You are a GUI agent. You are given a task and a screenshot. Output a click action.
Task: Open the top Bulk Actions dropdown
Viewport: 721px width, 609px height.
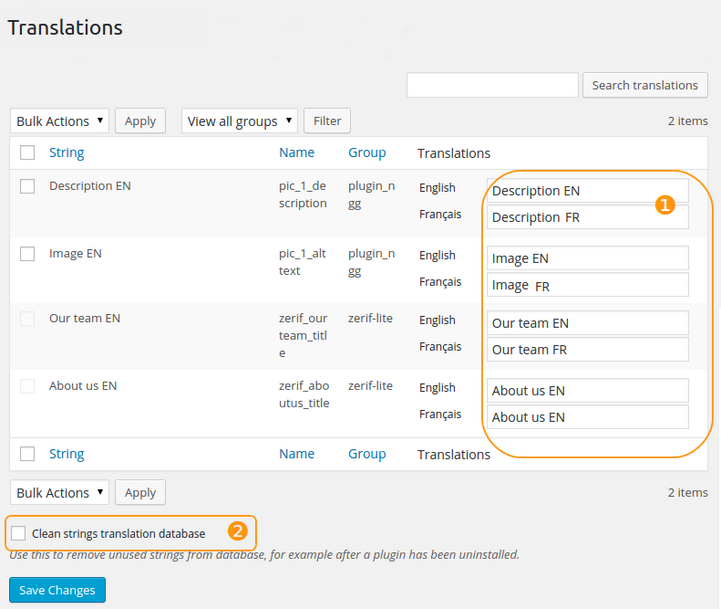[x=60, y=121]
